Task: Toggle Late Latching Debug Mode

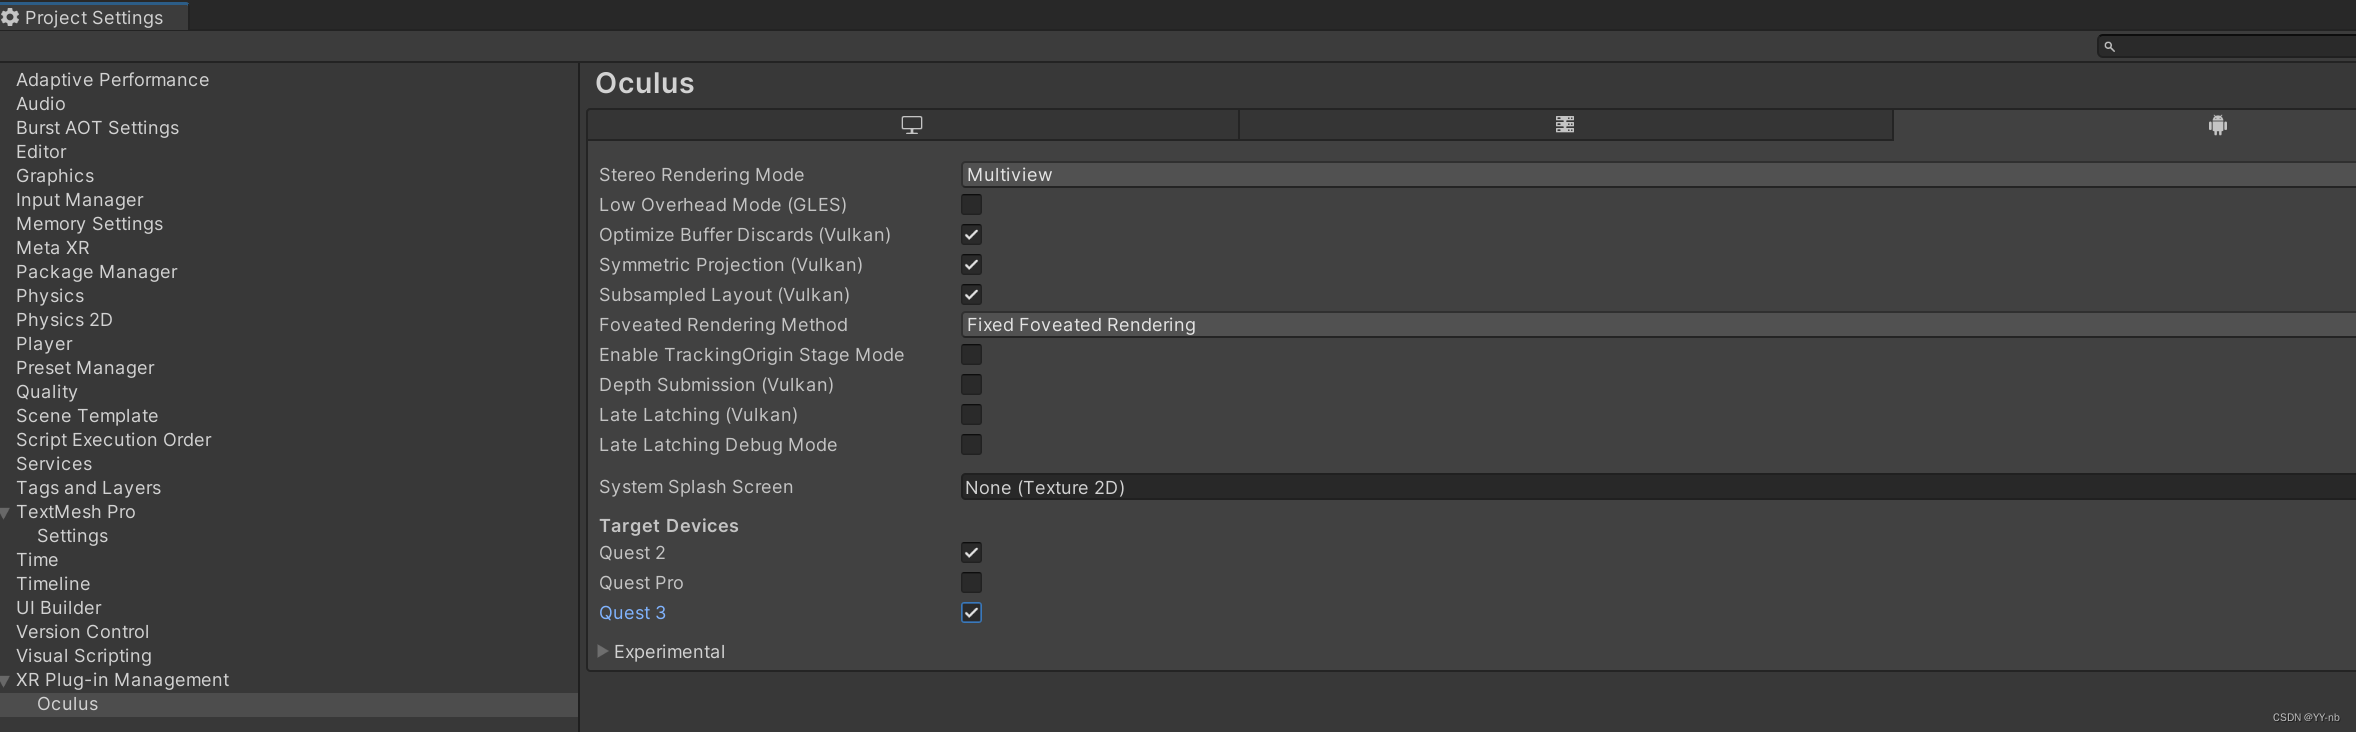Action: 971,445
